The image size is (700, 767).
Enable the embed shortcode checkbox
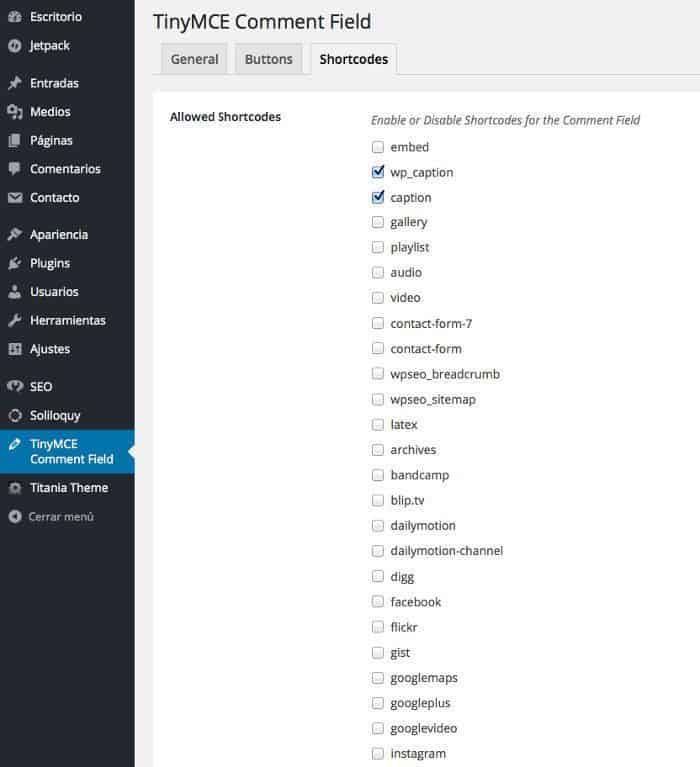pos(378,147)
